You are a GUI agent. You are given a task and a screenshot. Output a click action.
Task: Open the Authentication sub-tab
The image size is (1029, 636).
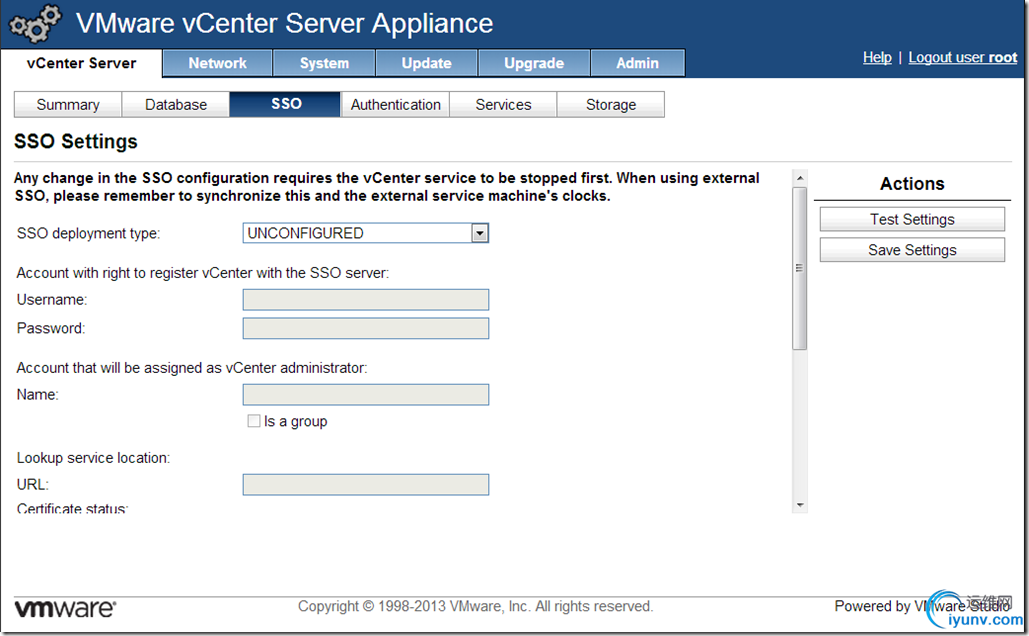(x=396, y=104)
